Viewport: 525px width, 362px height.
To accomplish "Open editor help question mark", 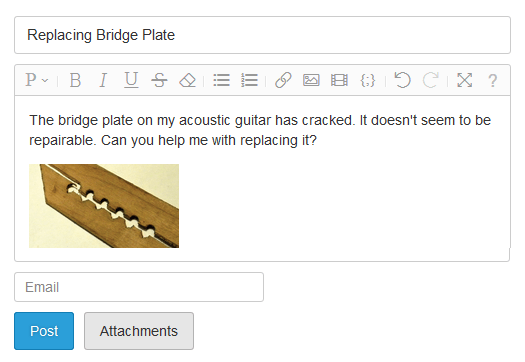I will tap(493, 80).
